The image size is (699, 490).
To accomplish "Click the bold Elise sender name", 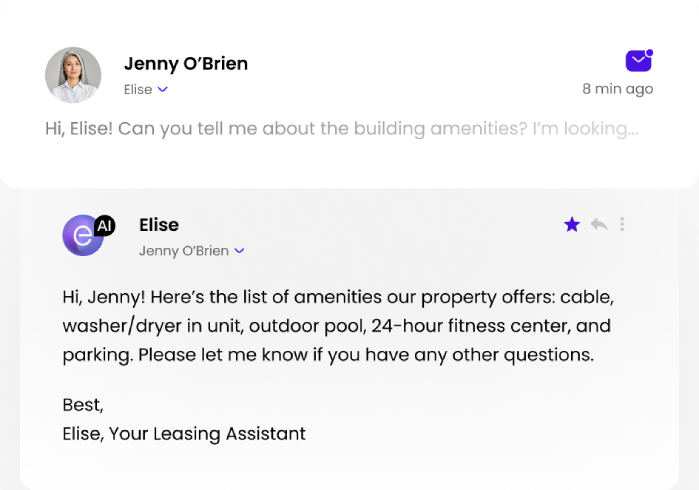I will pos(159,225).
